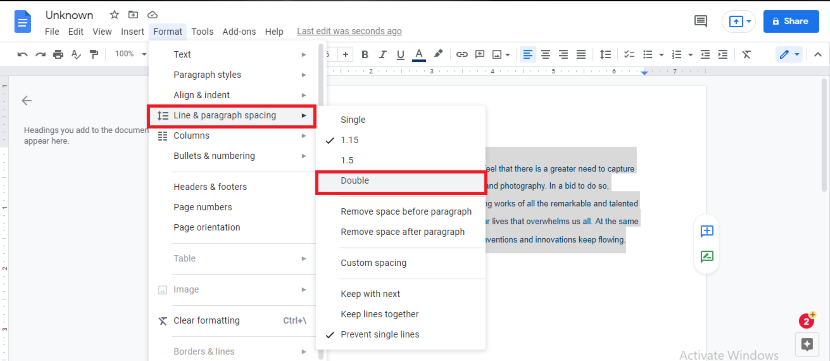The width and height of the screenshot is (830, 361).
Task: Toggle Underline formatting
Action: 400,54
